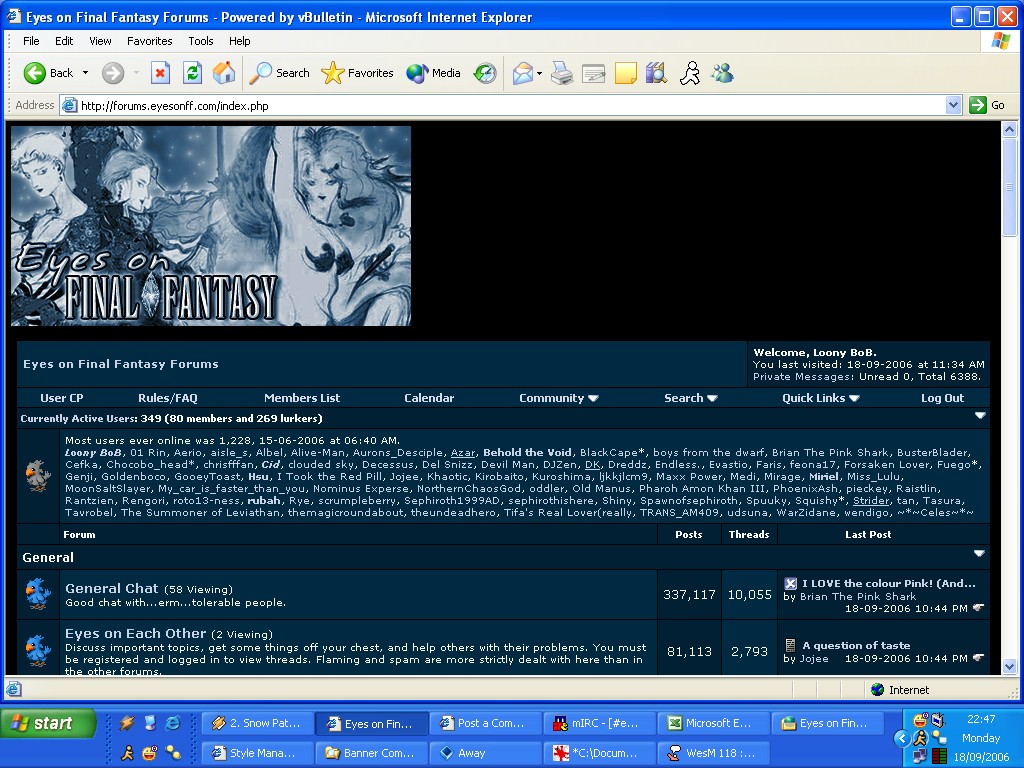Open the View menu
This screenshot has height=768, width=1024.
(100, 40)
